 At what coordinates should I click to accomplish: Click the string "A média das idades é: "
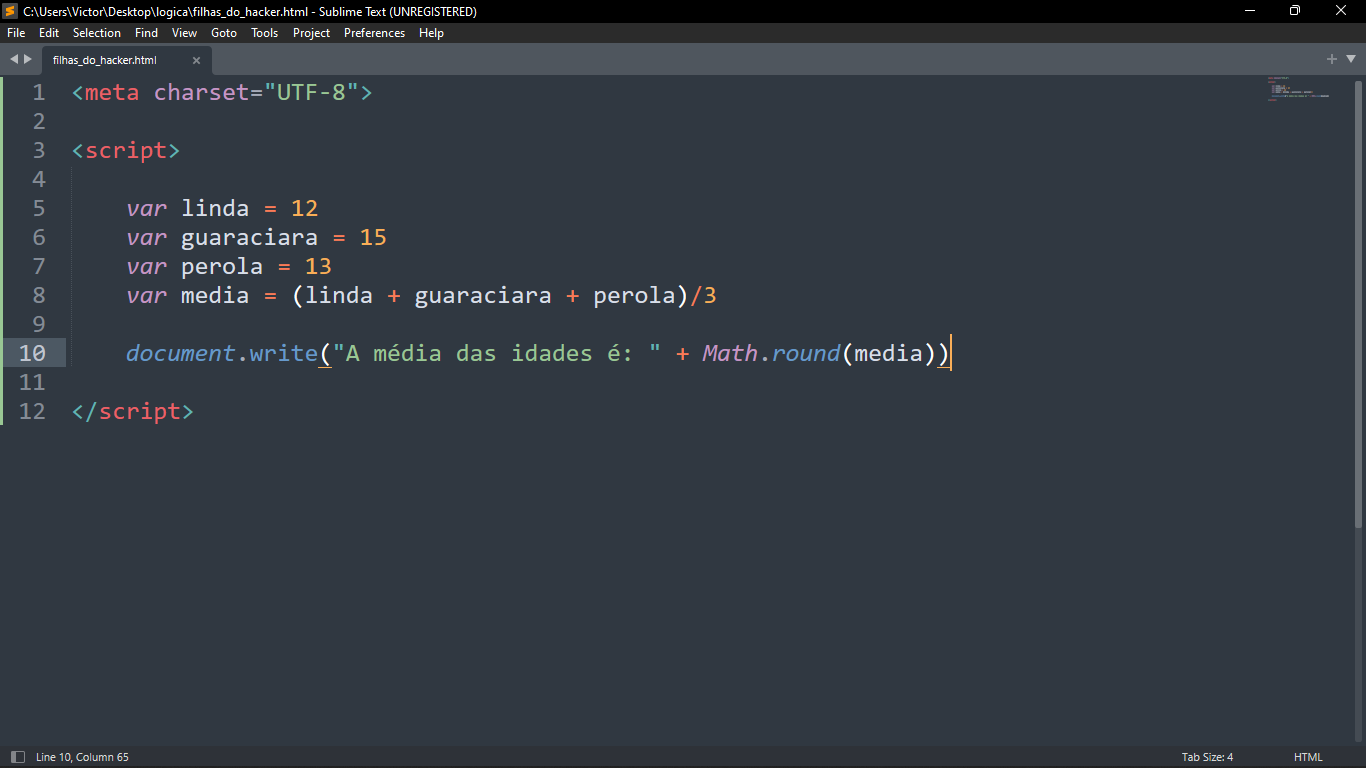(x=497, y=353)
